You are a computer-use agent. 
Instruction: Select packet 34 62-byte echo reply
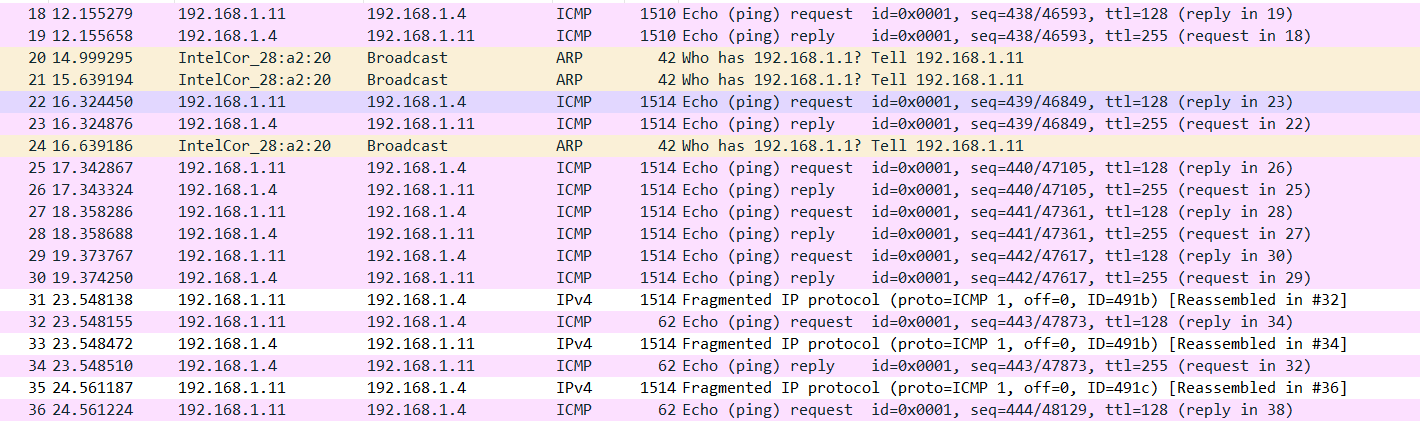[700, 366]
